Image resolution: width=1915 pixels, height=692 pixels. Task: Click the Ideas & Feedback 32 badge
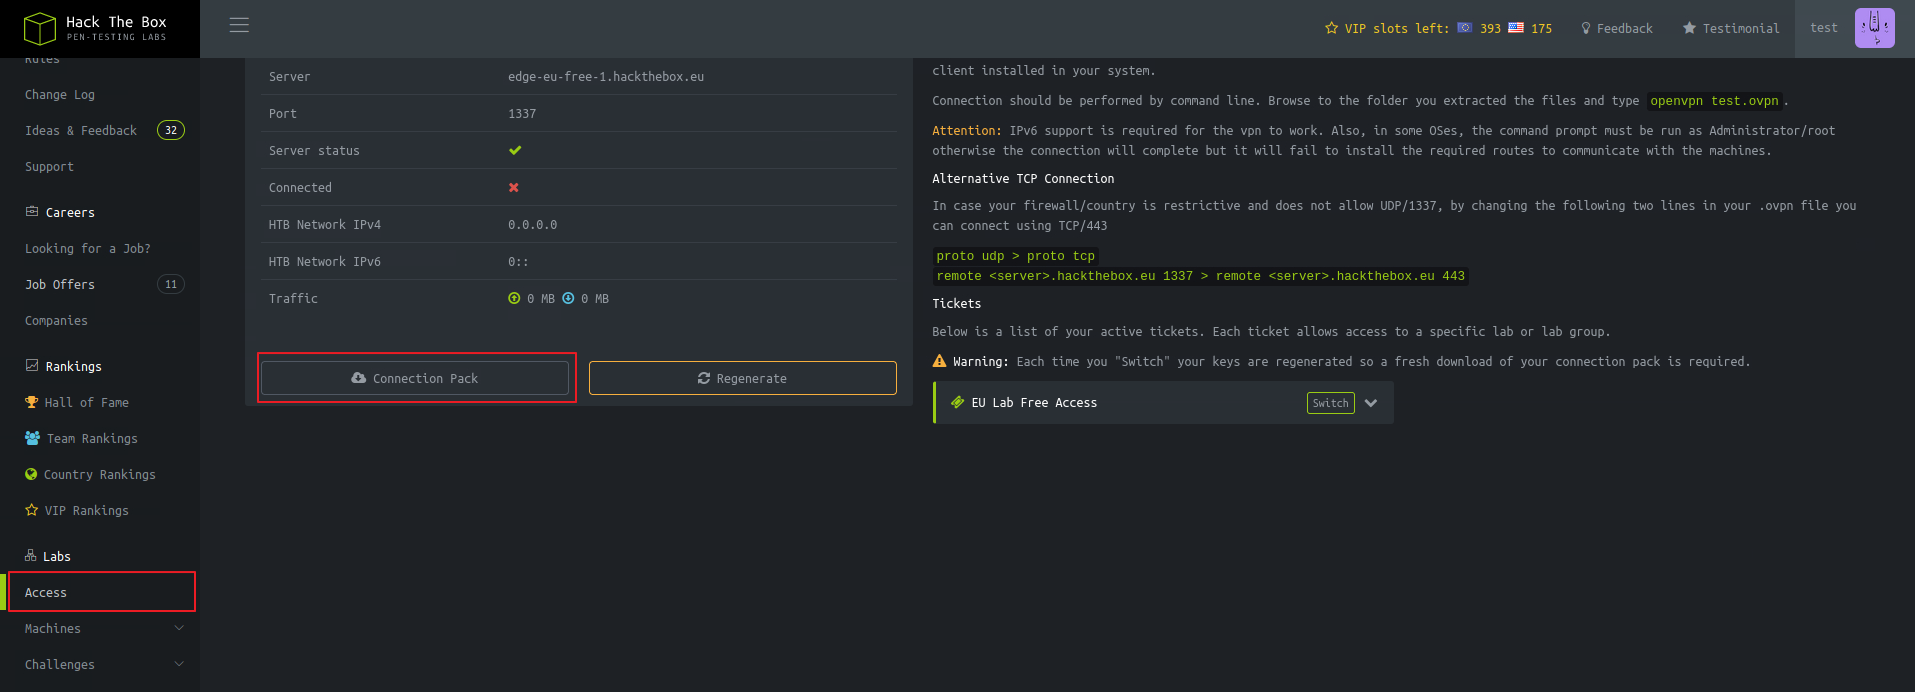[x=171, y=130]
